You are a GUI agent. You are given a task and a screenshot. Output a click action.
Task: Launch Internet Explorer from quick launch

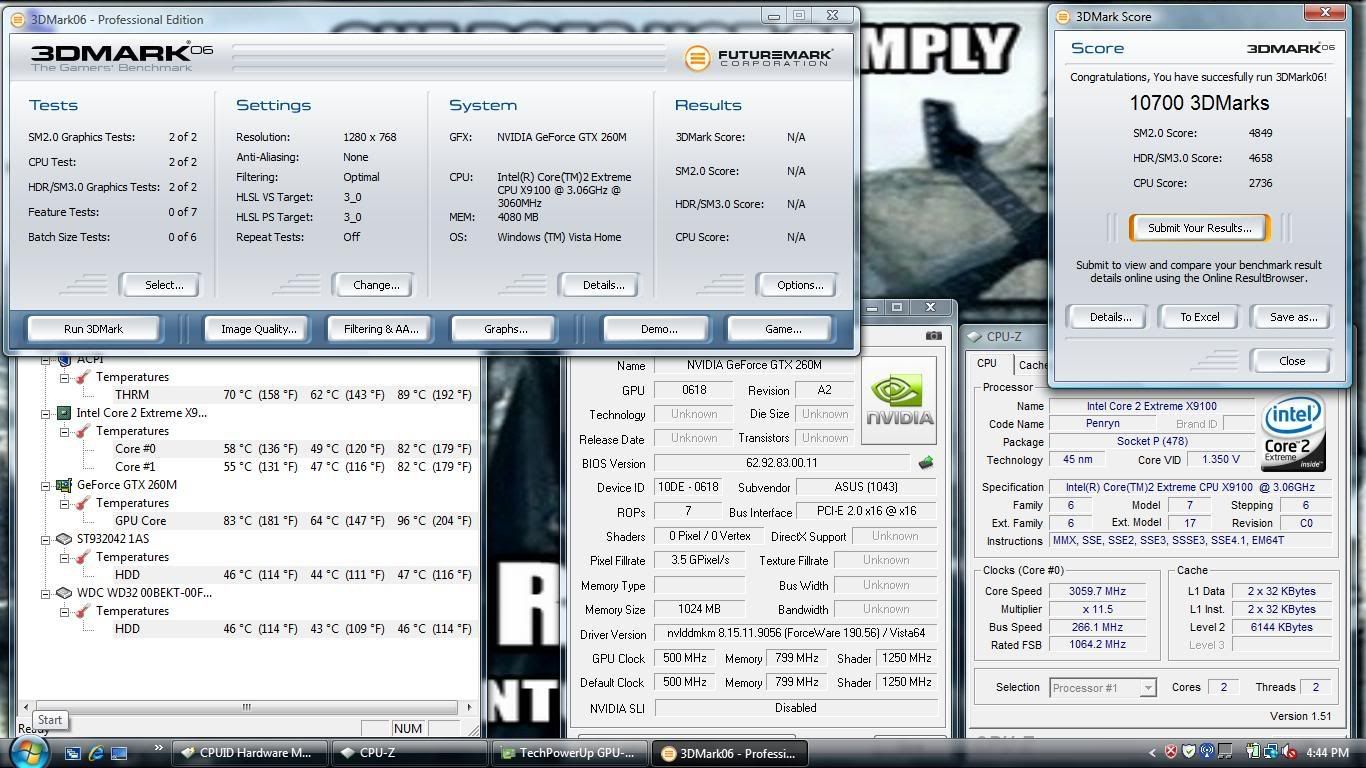[x=96, y=753]
